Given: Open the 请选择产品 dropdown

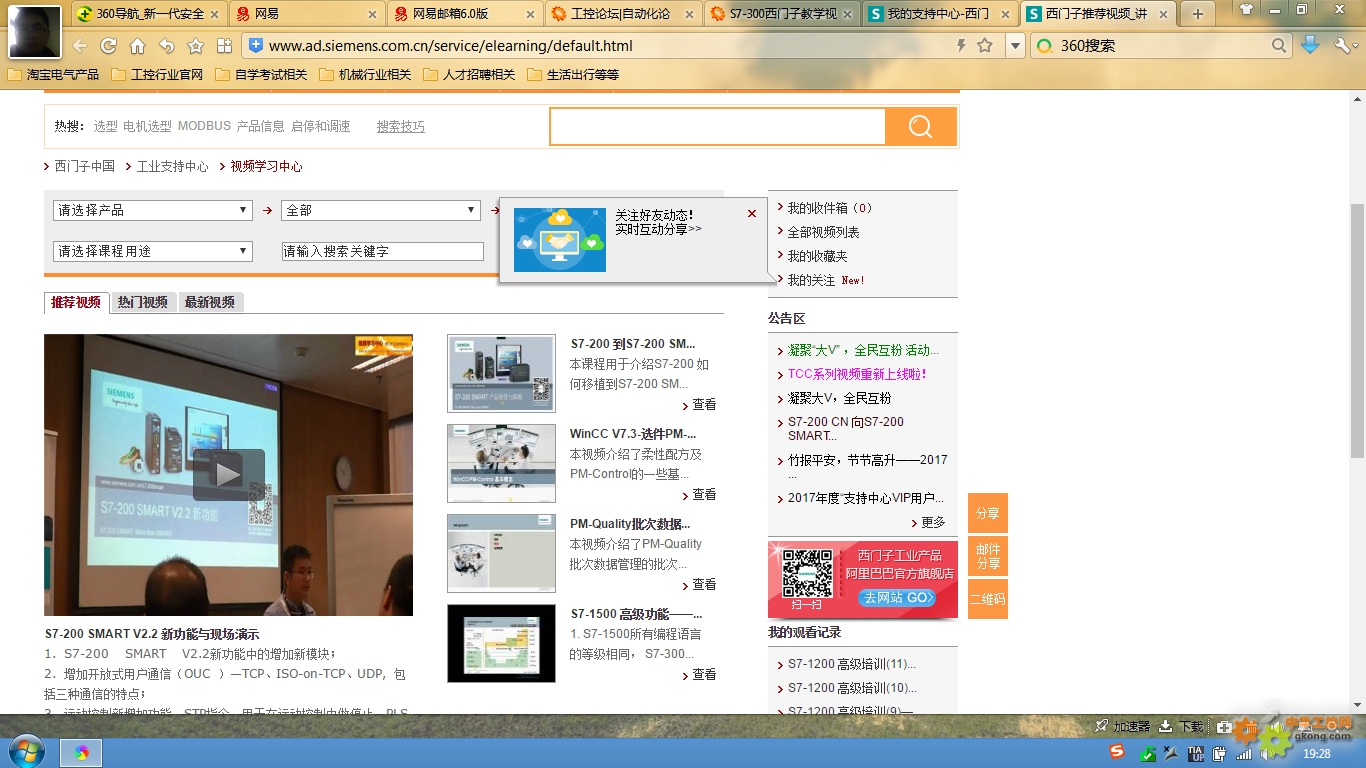Looking at the screenshot, I should 152,210.
